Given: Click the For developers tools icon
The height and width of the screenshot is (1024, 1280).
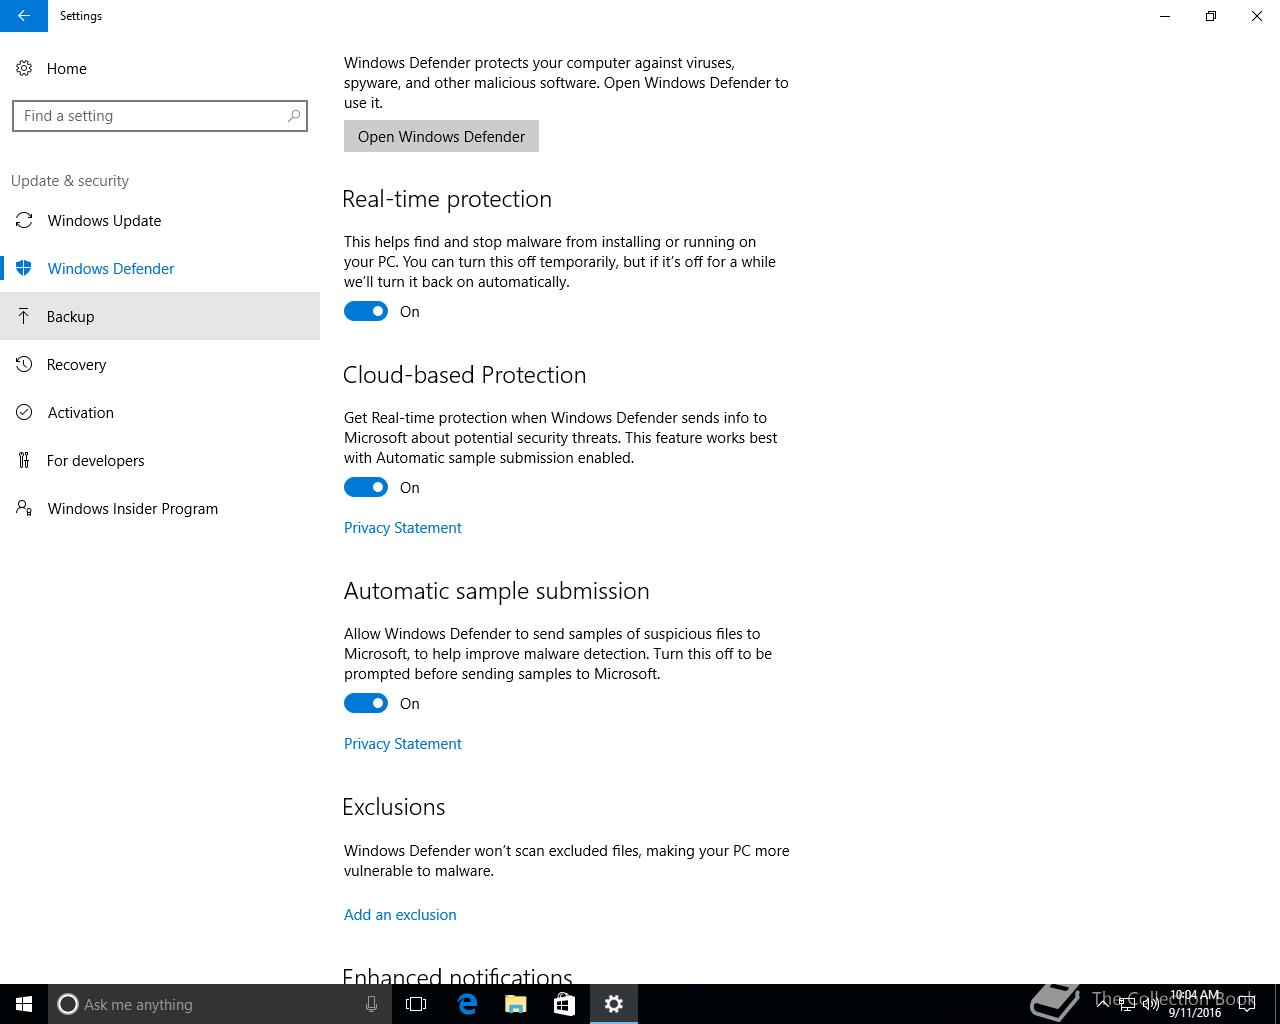Looking at the screenshot, I should click(x=24, y=460).
